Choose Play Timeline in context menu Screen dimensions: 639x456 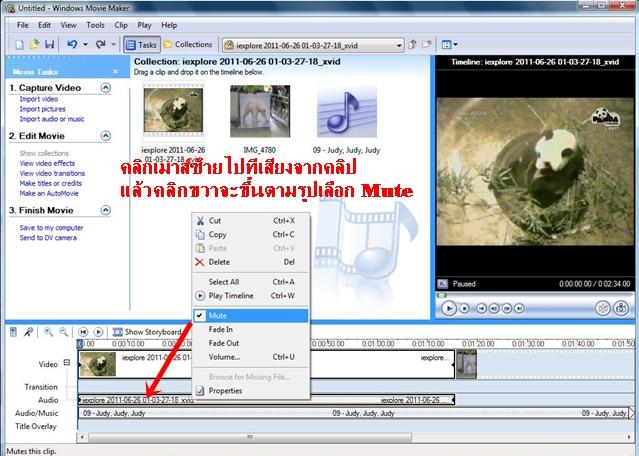tap(251, 296)
